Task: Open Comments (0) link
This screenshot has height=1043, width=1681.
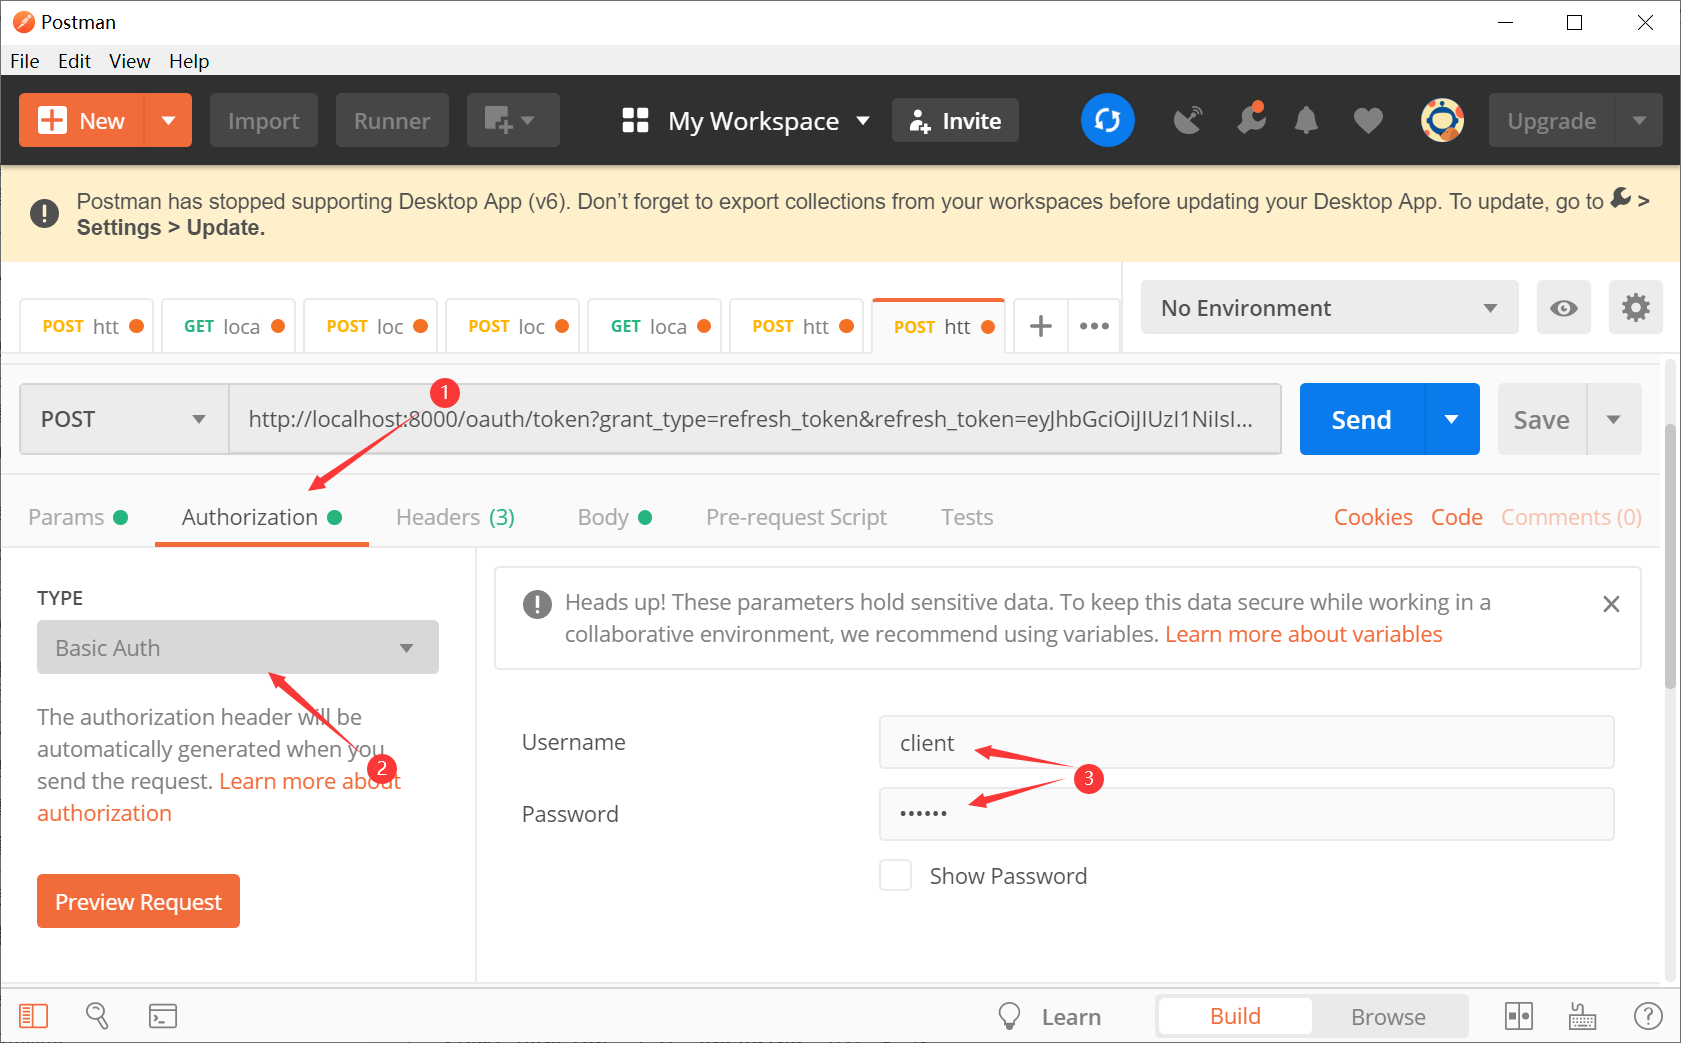Action: 1571,517
